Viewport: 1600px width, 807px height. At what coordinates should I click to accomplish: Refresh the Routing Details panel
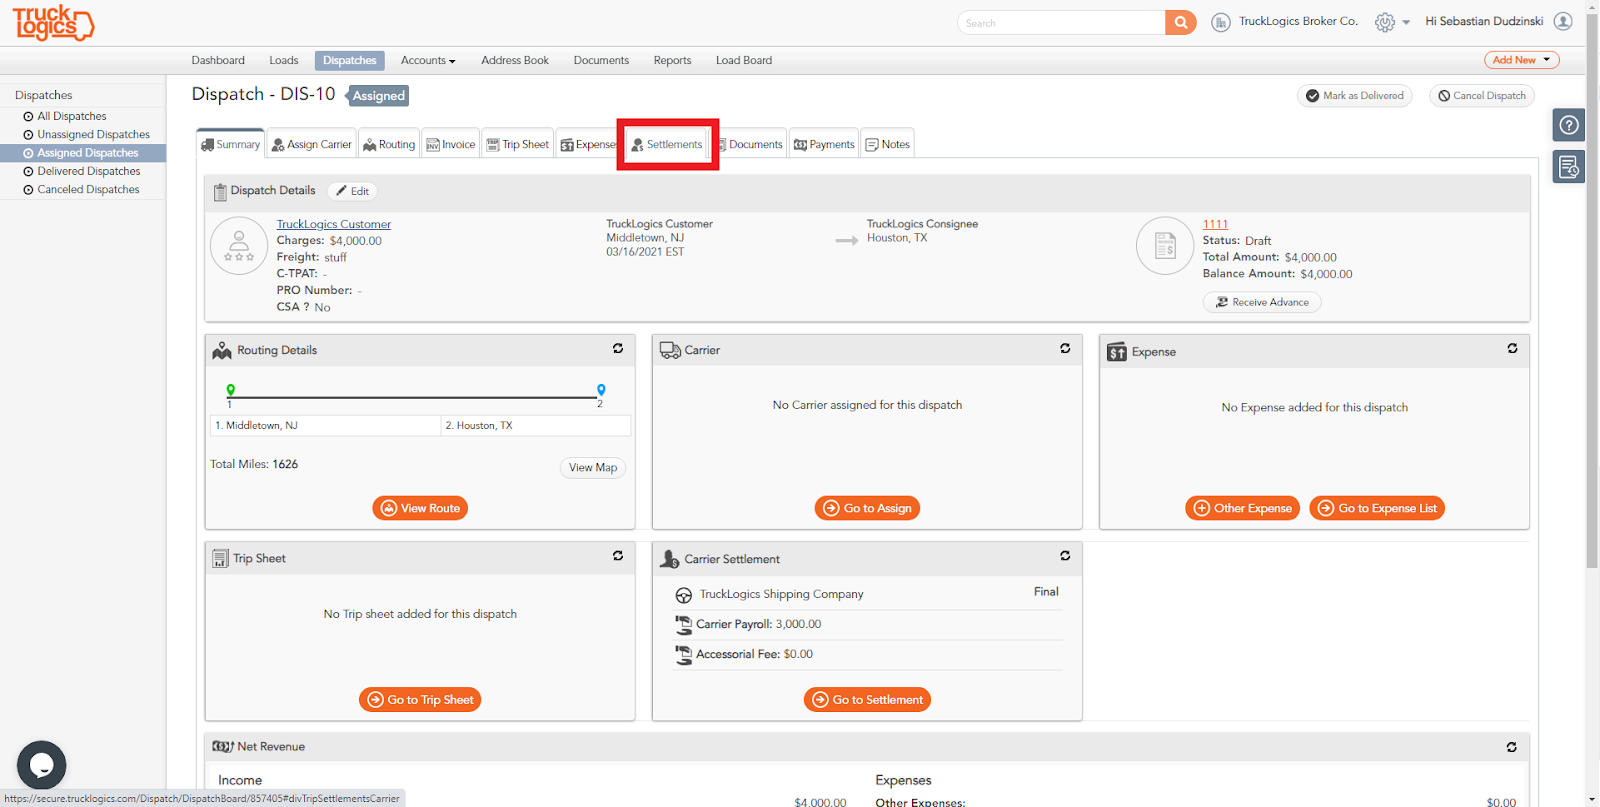618,349
